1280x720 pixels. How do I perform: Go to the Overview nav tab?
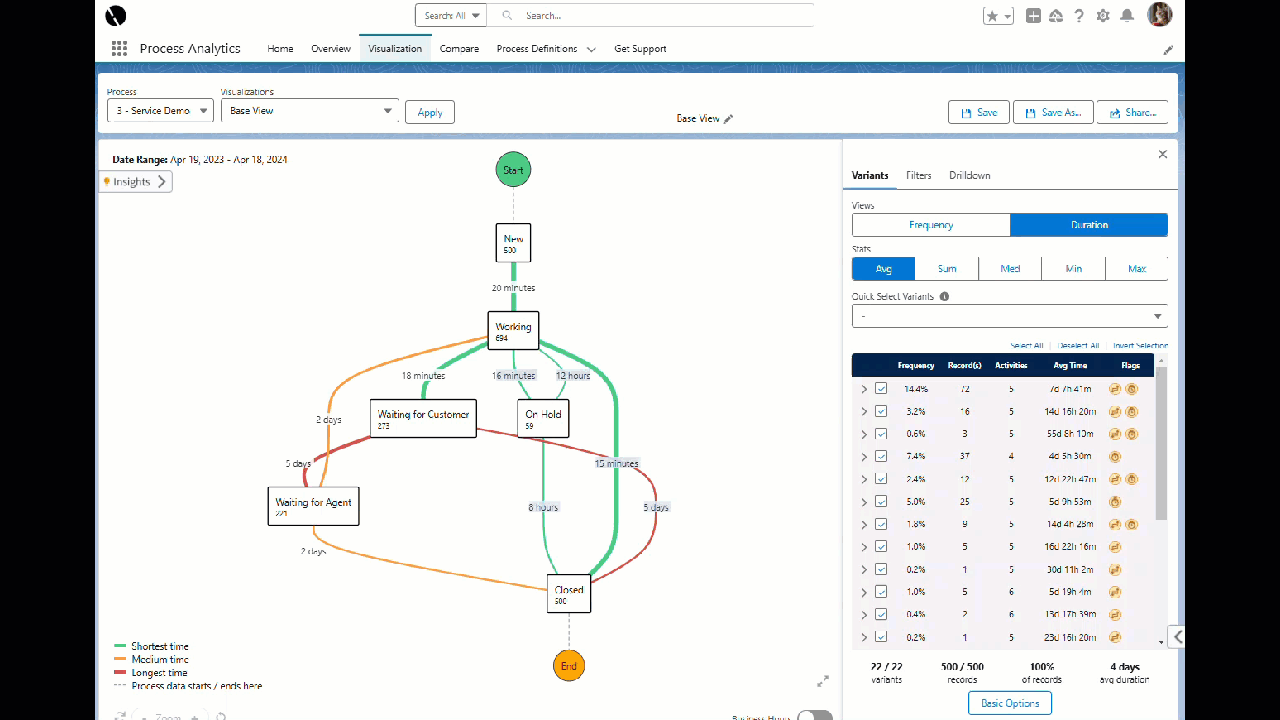331,49
